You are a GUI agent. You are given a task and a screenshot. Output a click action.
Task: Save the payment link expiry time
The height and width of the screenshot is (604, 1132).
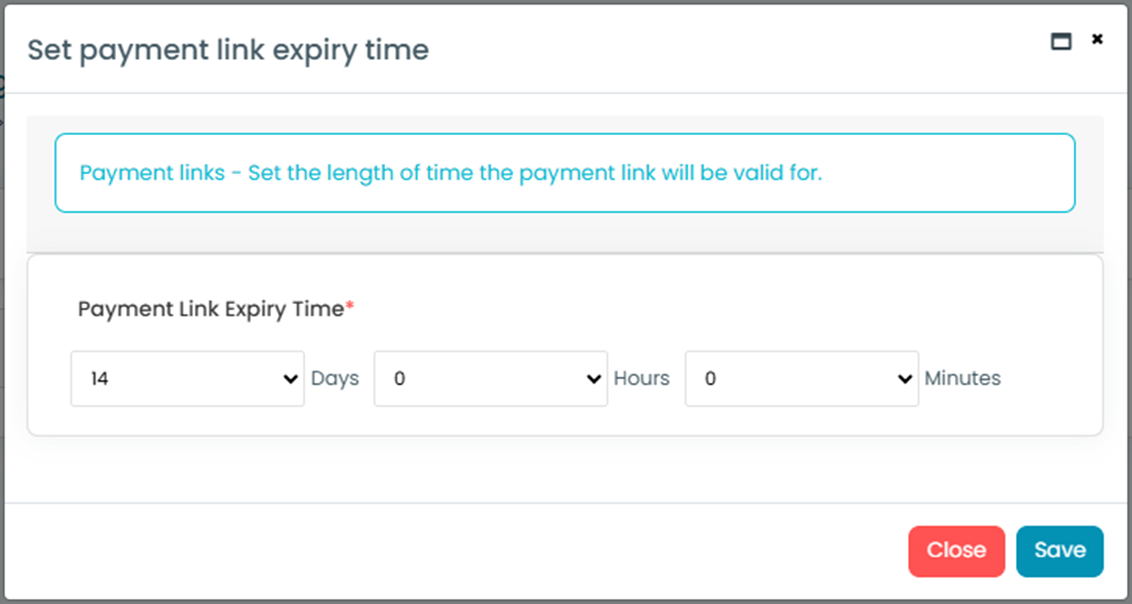1059,551
